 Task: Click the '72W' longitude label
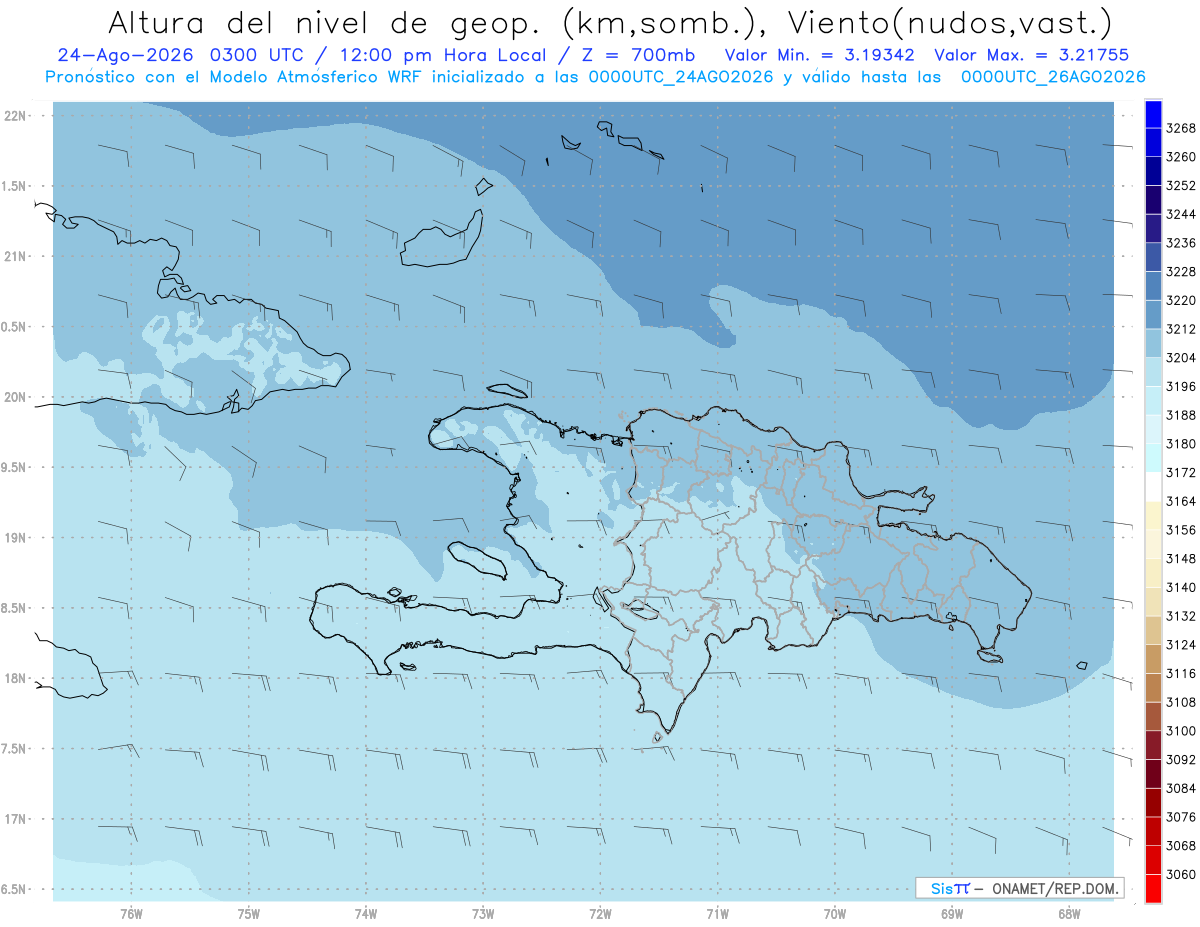pos(600,914)
